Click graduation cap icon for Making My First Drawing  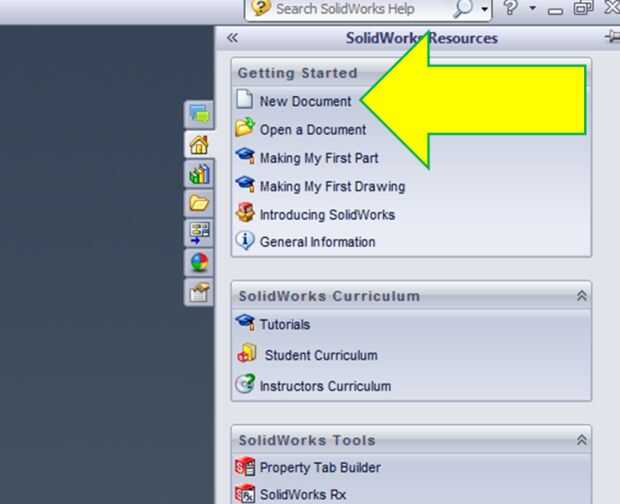(x=245, y=184)
